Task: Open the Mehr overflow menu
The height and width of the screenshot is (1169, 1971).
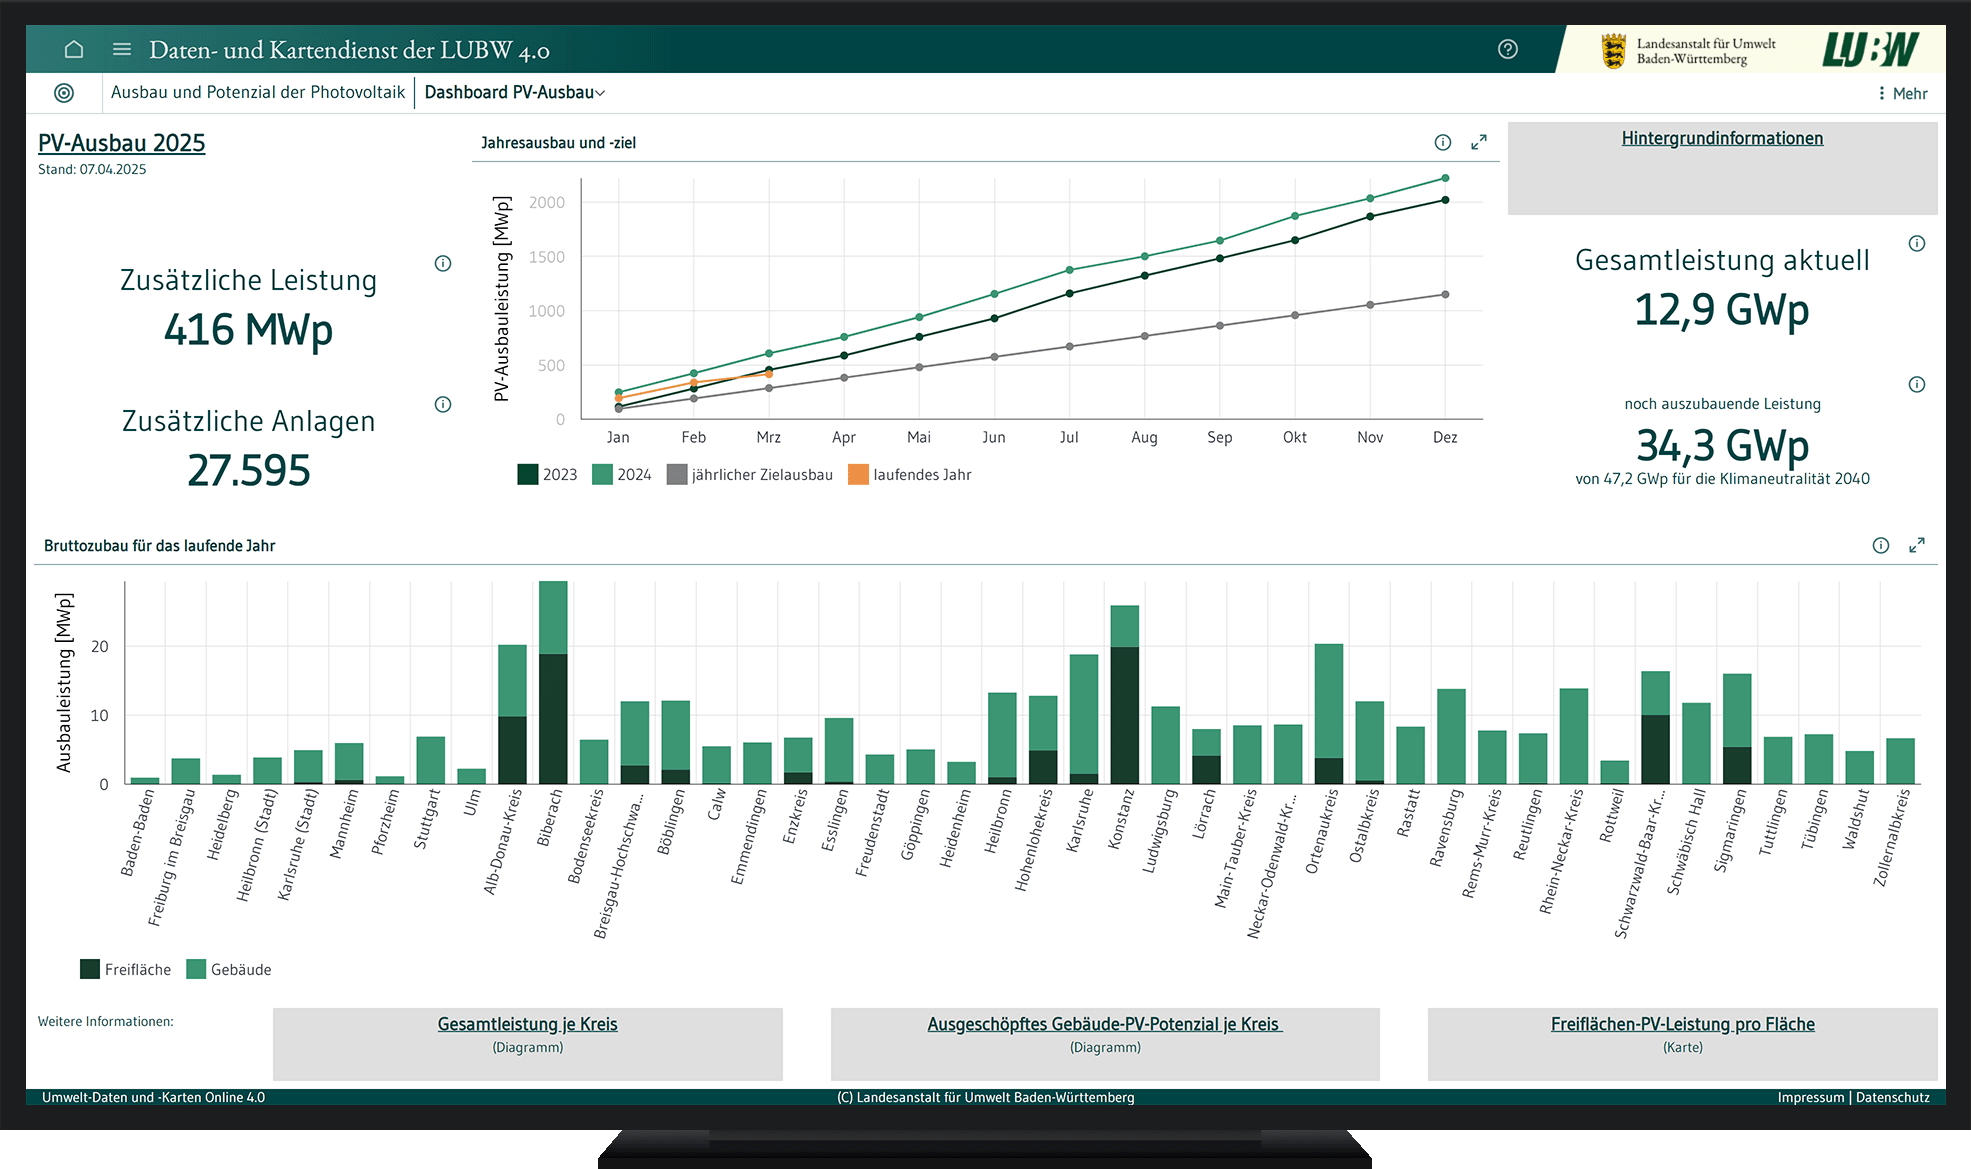Action: [x=1901, y=94]
